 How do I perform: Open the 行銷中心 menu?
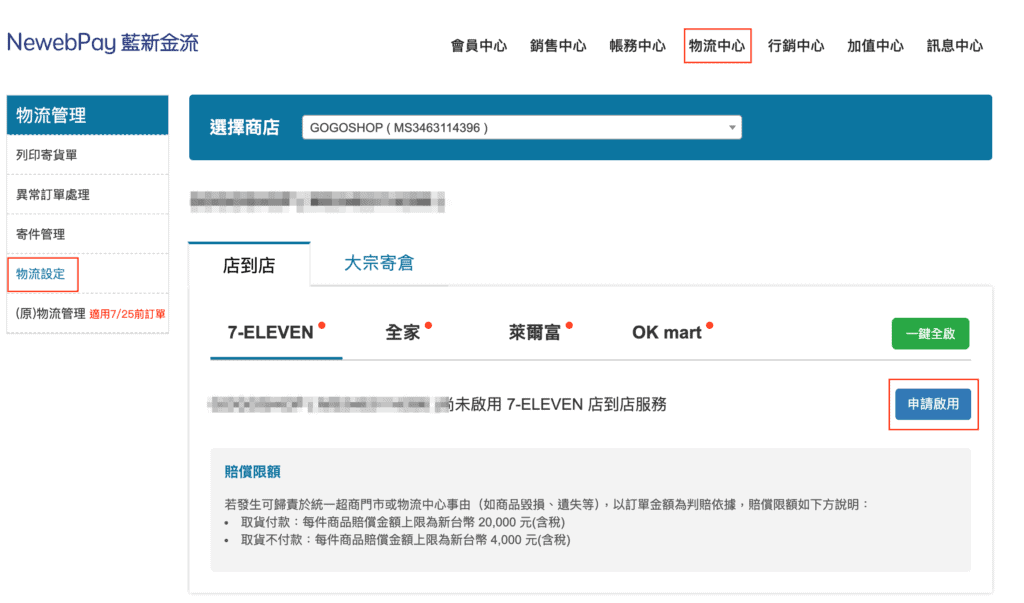pyautogui.click(x=796, y=46)
